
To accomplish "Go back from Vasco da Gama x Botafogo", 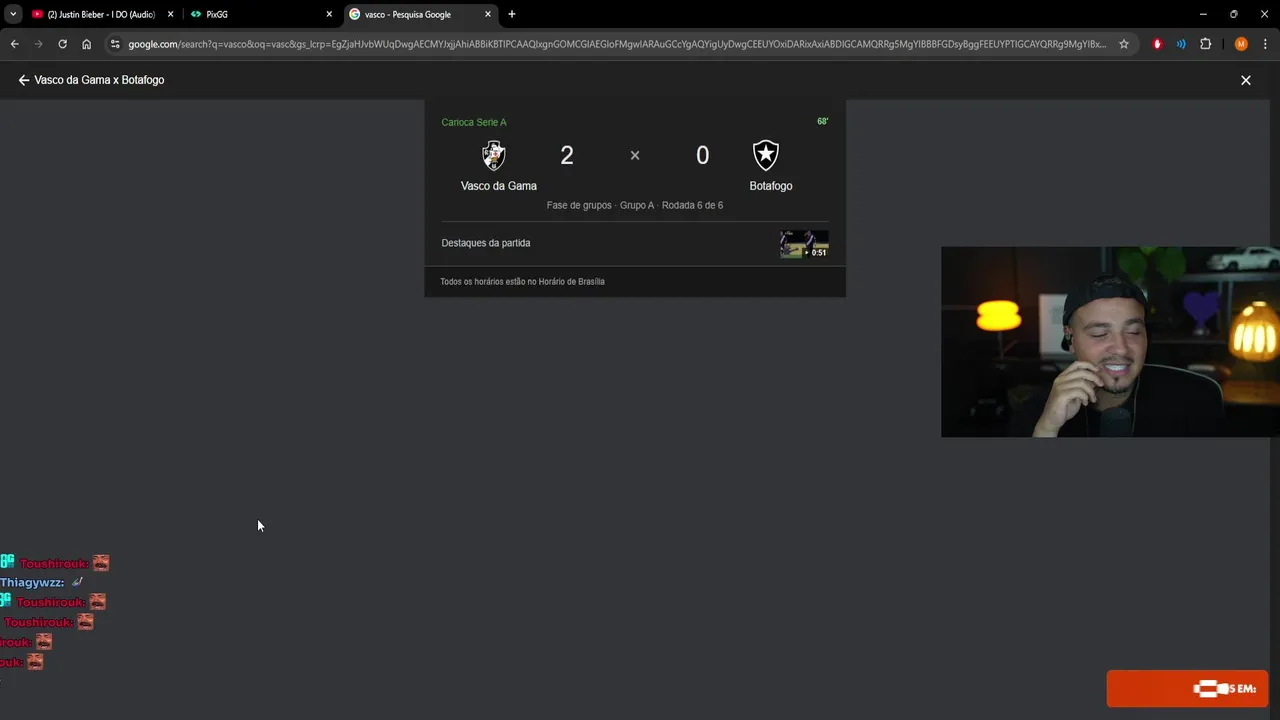I will pos(24,80).
